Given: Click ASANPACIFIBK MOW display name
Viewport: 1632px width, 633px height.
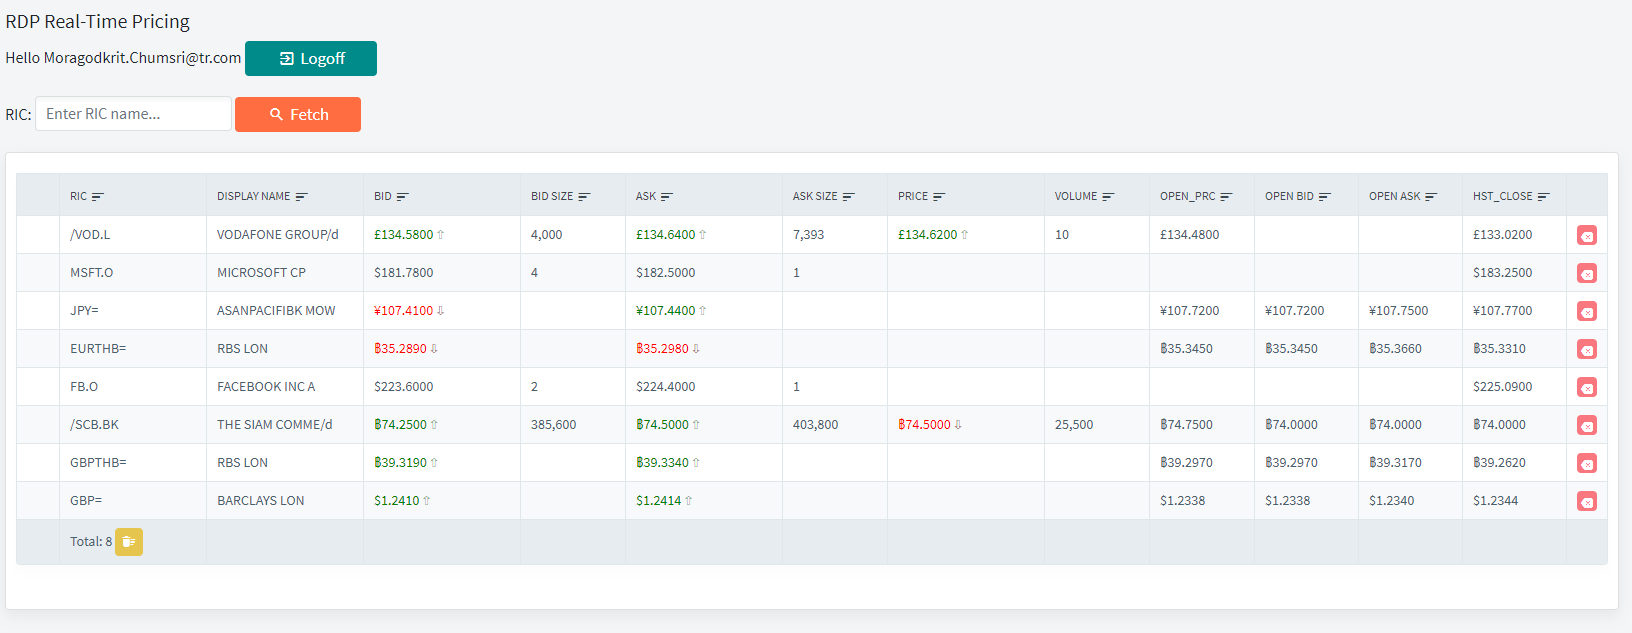Looking at the screenshot, I should 276,311.
